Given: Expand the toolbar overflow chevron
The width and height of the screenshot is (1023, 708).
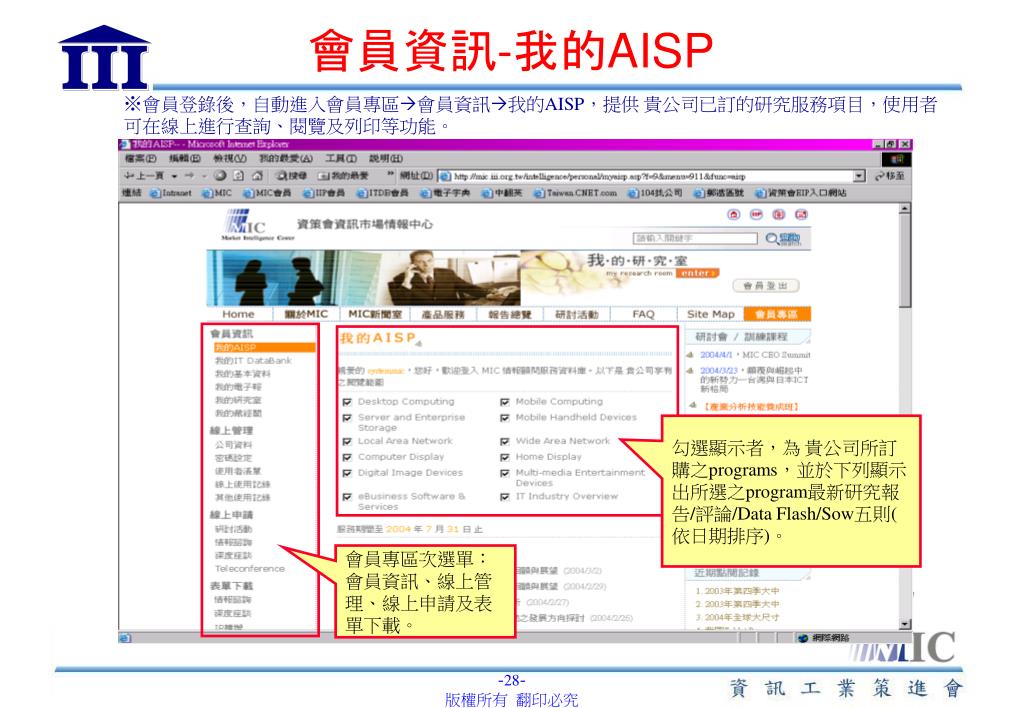Looking at the screenshot, I should coord(390,174).
